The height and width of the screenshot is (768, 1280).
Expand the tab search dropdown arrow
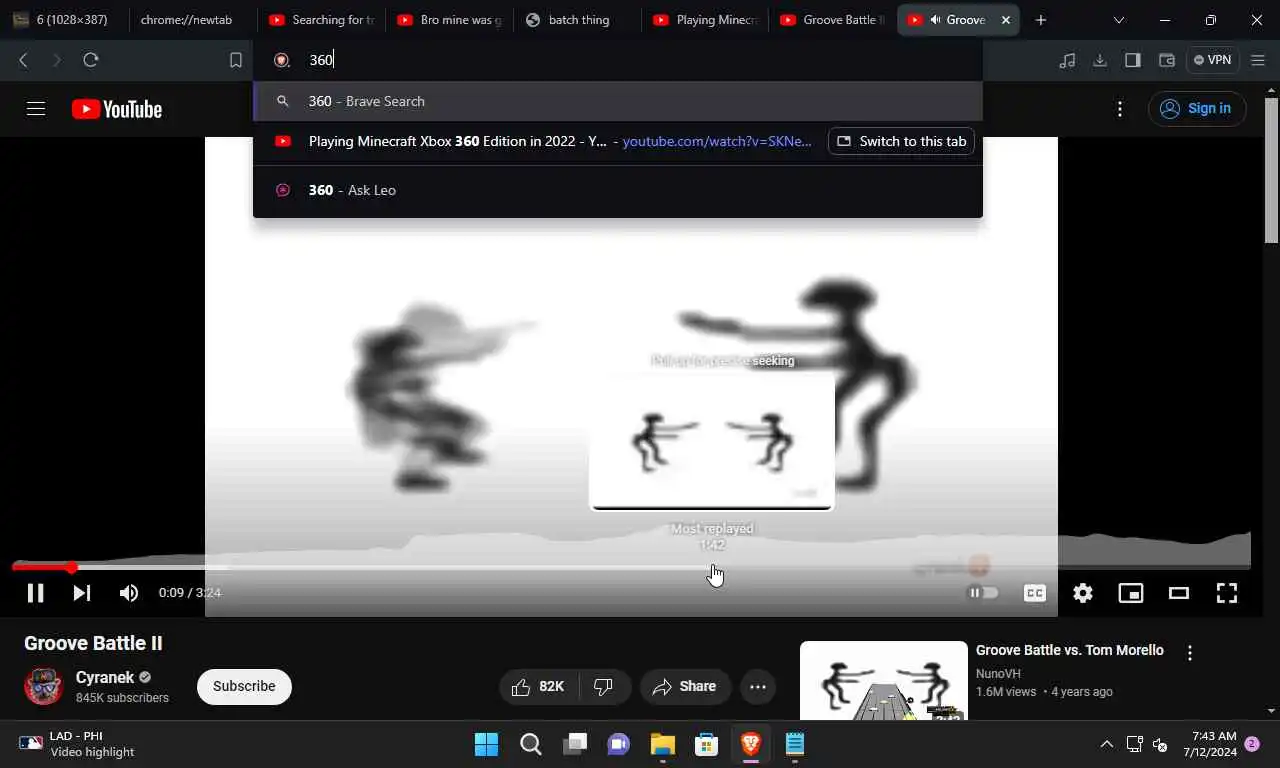click(1119, 20)
